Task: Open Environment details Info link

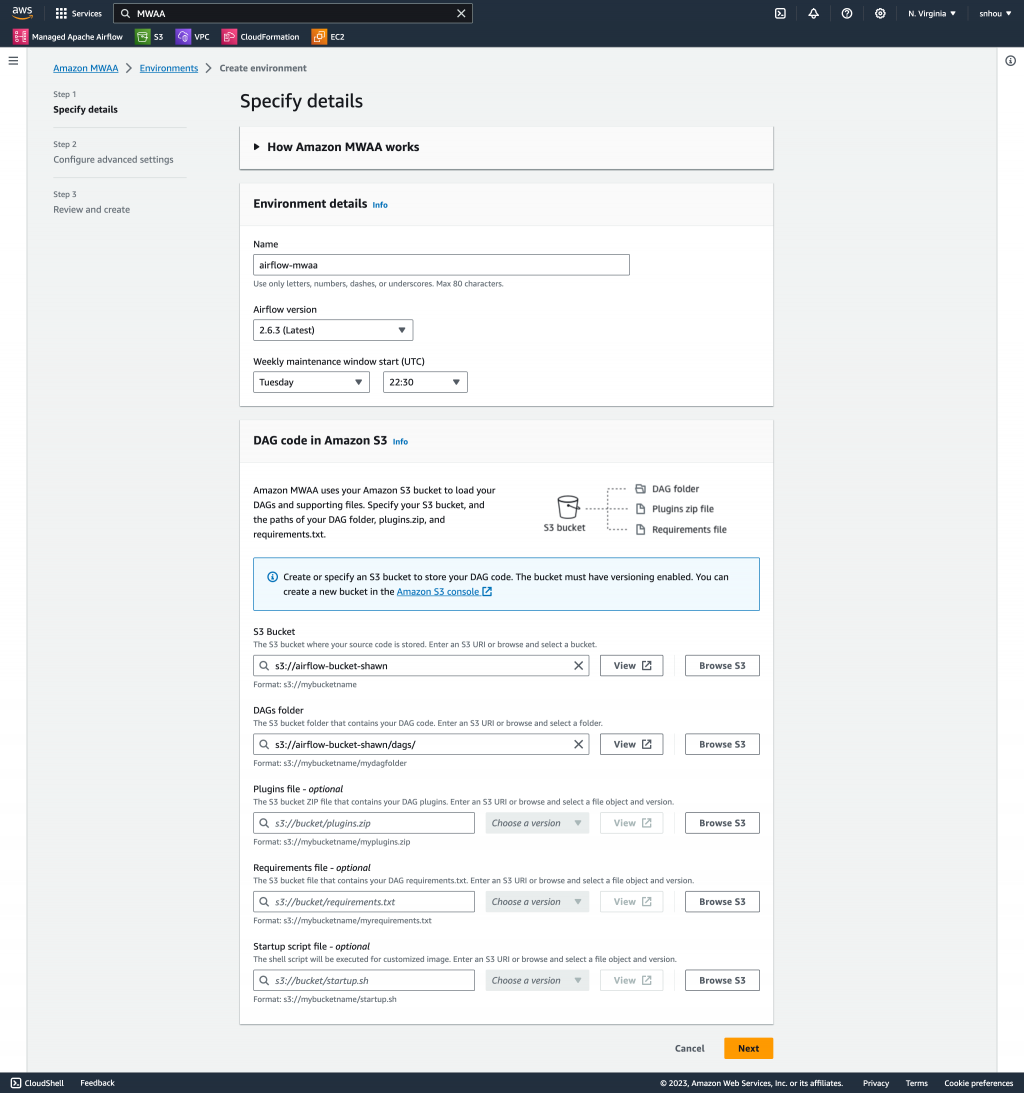Action: 380,205
